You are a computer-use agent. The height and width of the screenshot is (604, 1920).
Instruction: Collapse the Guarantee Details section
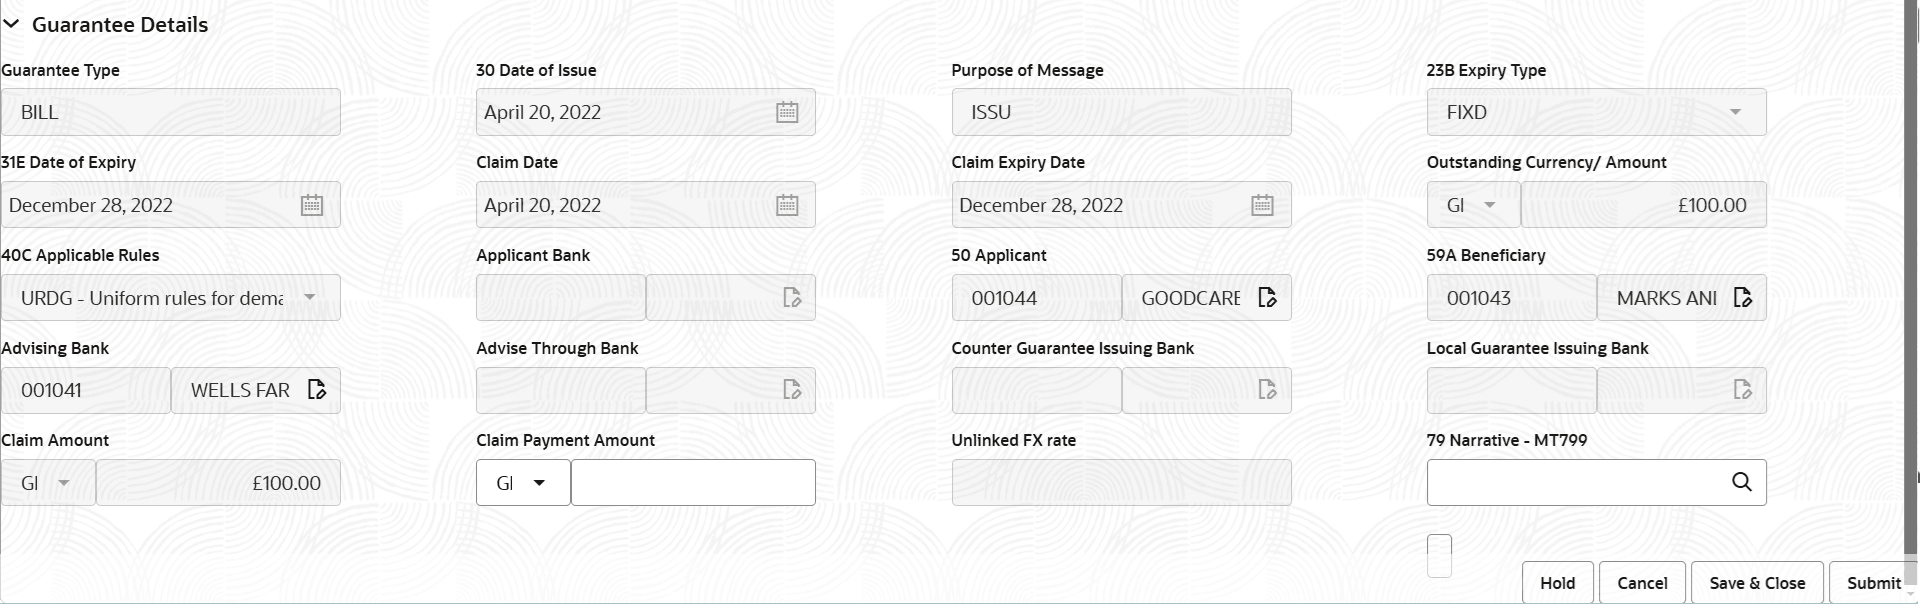[x=11, y=25]
